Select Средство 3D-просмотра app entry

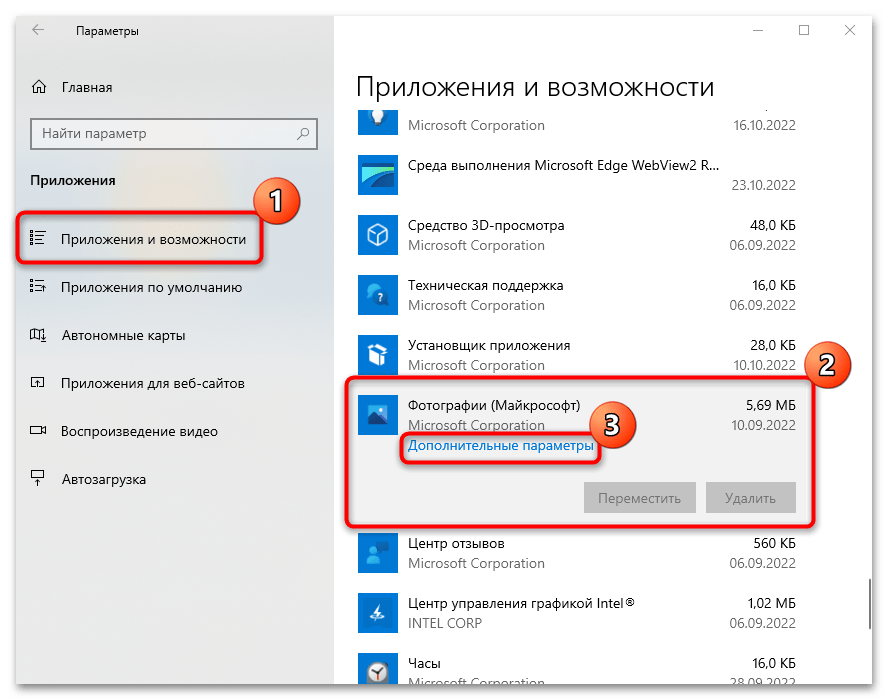[x=486, y=225]
